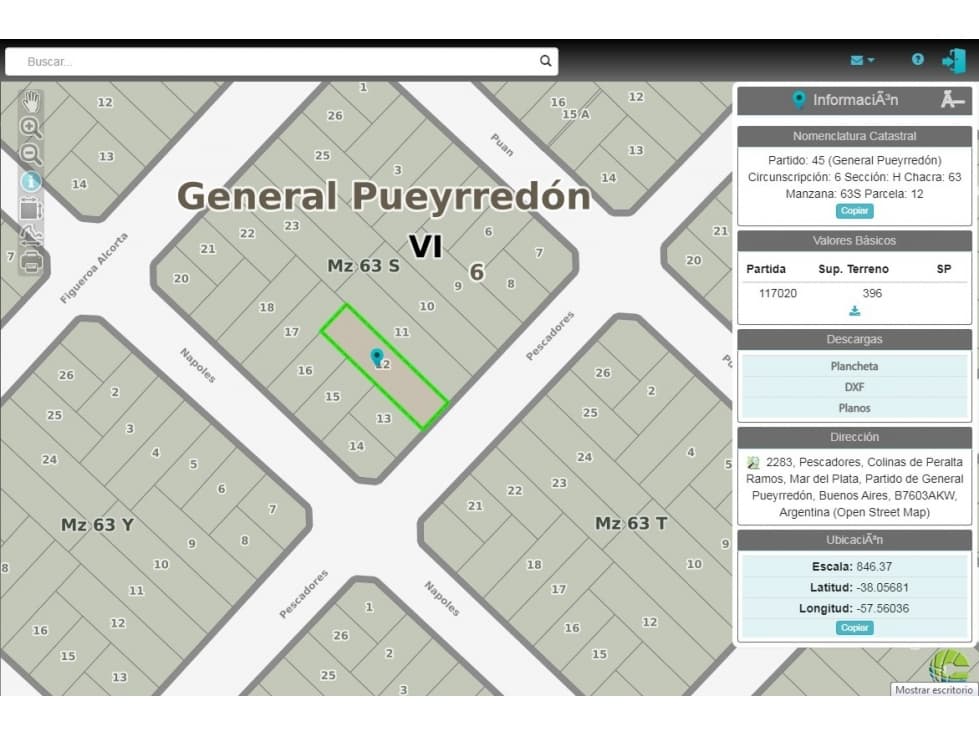Click the logout door icon
This screenshot has width=979, height=734.
click(953, 61)
